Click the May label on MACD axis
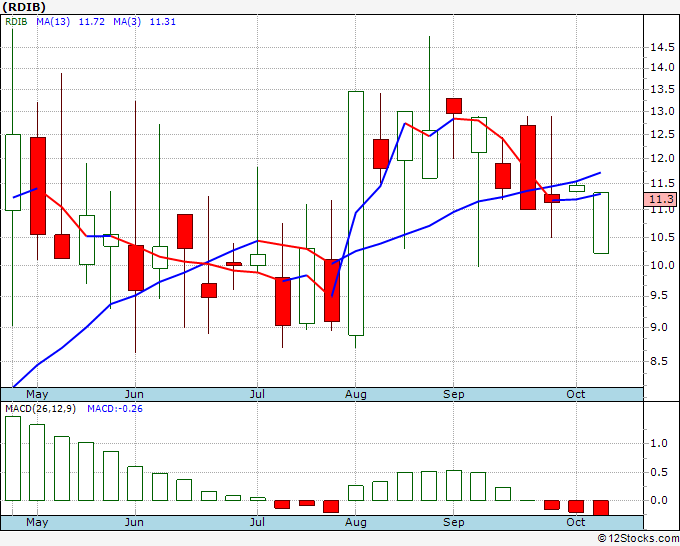Screen dimensions: 680x546 [x=37, y=522]
